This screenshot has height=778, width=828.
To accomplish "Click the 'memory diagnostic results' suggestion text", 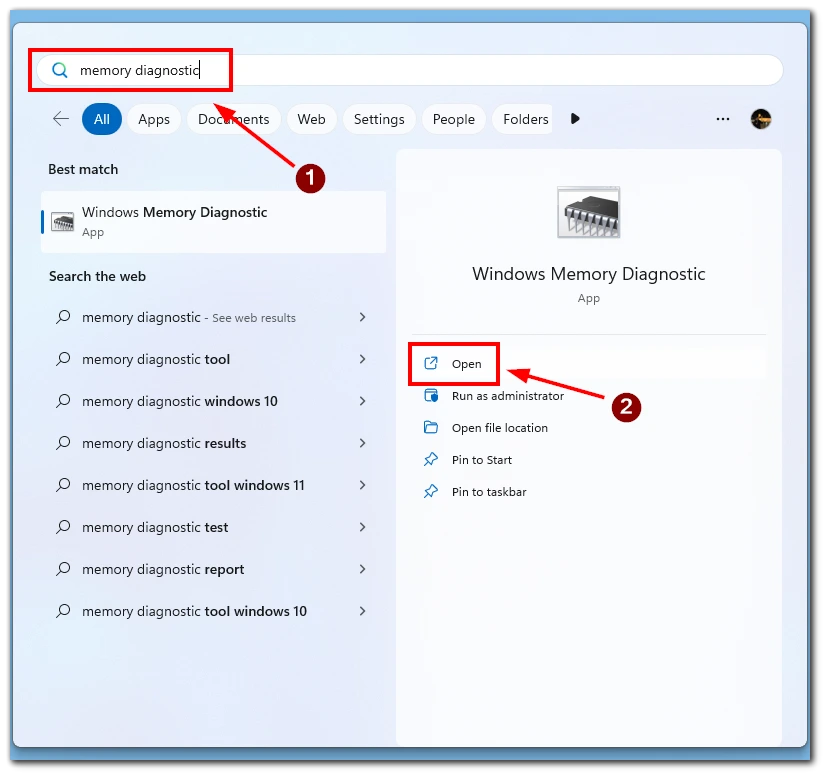I will [164, 443].
